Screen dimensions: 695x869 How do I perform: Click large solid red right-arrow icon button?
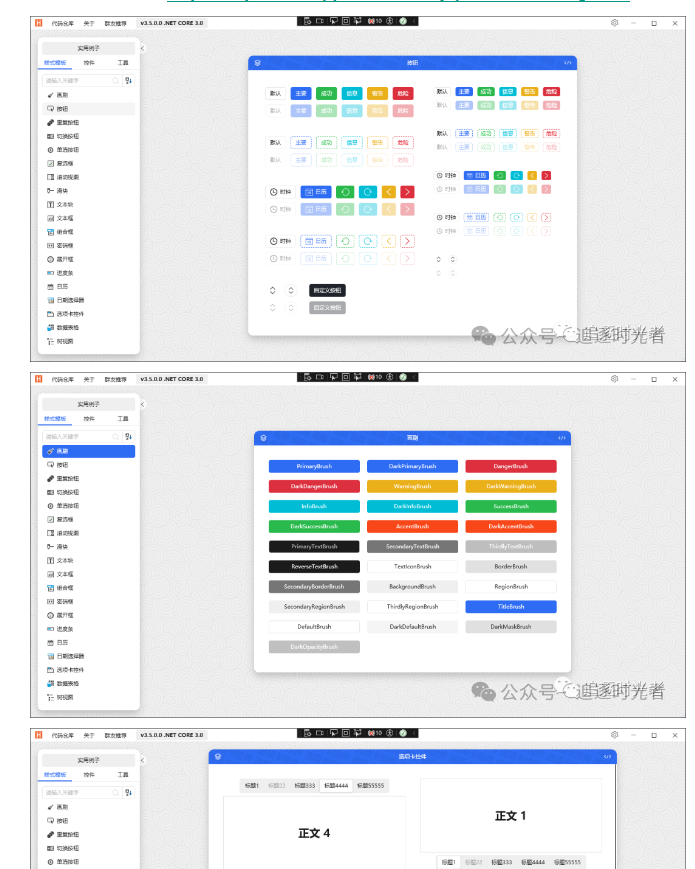407,192
